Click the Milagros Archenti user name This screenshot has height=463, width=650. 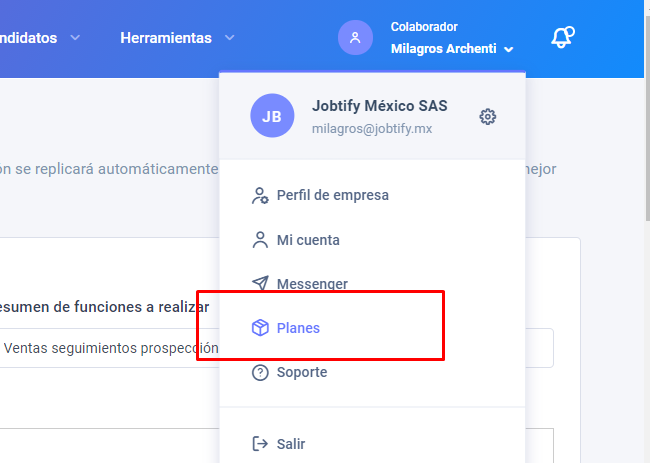444,49
